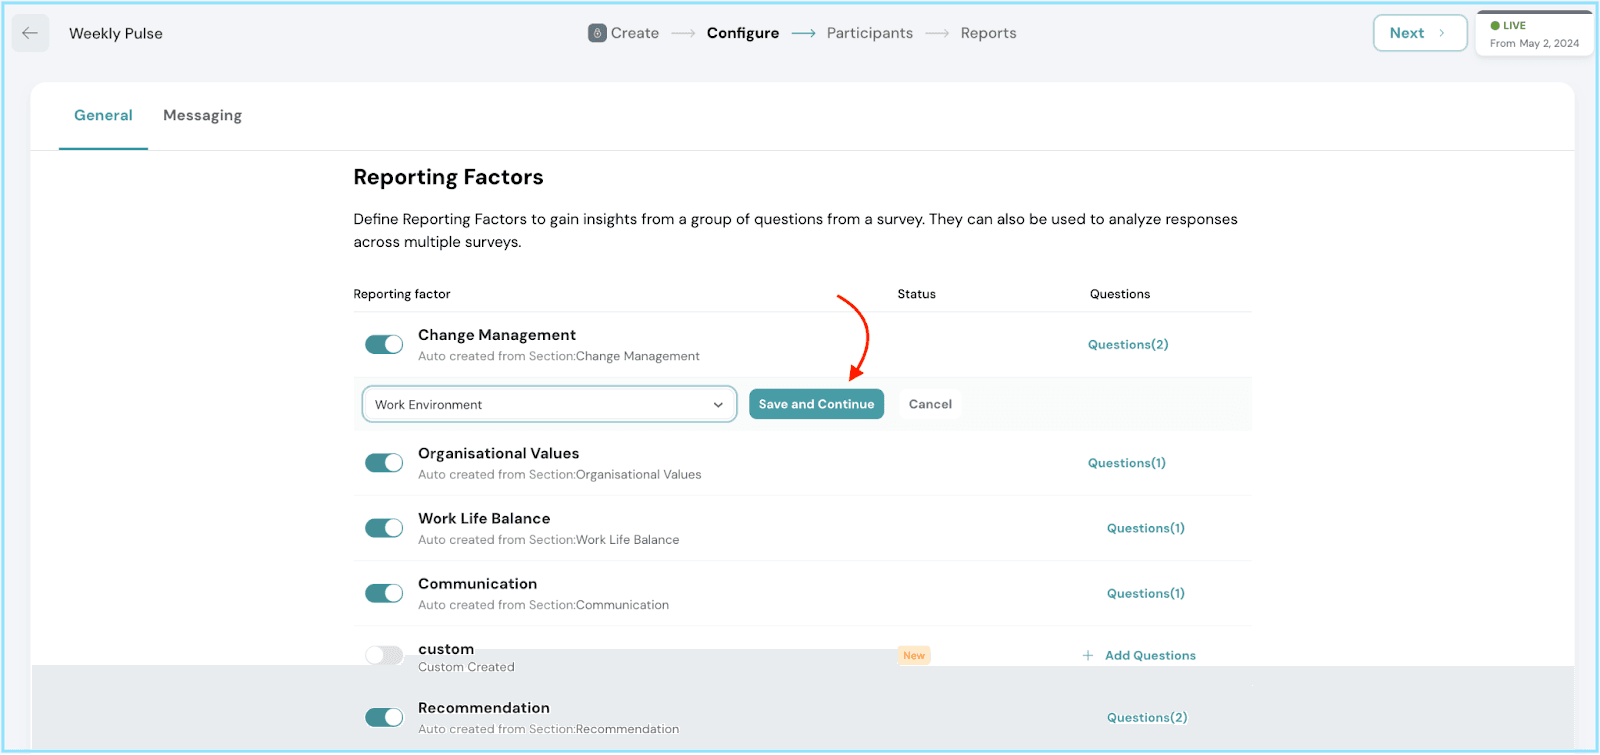This screenshot has width=1600, height=755.
Task: Go to the Participants step
Action: coord(869,33)
